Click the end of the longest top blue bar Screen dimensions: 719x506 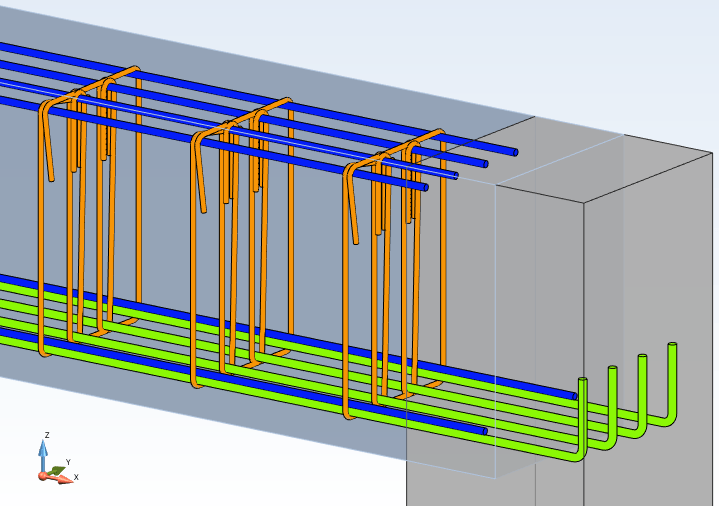(513, 152)
